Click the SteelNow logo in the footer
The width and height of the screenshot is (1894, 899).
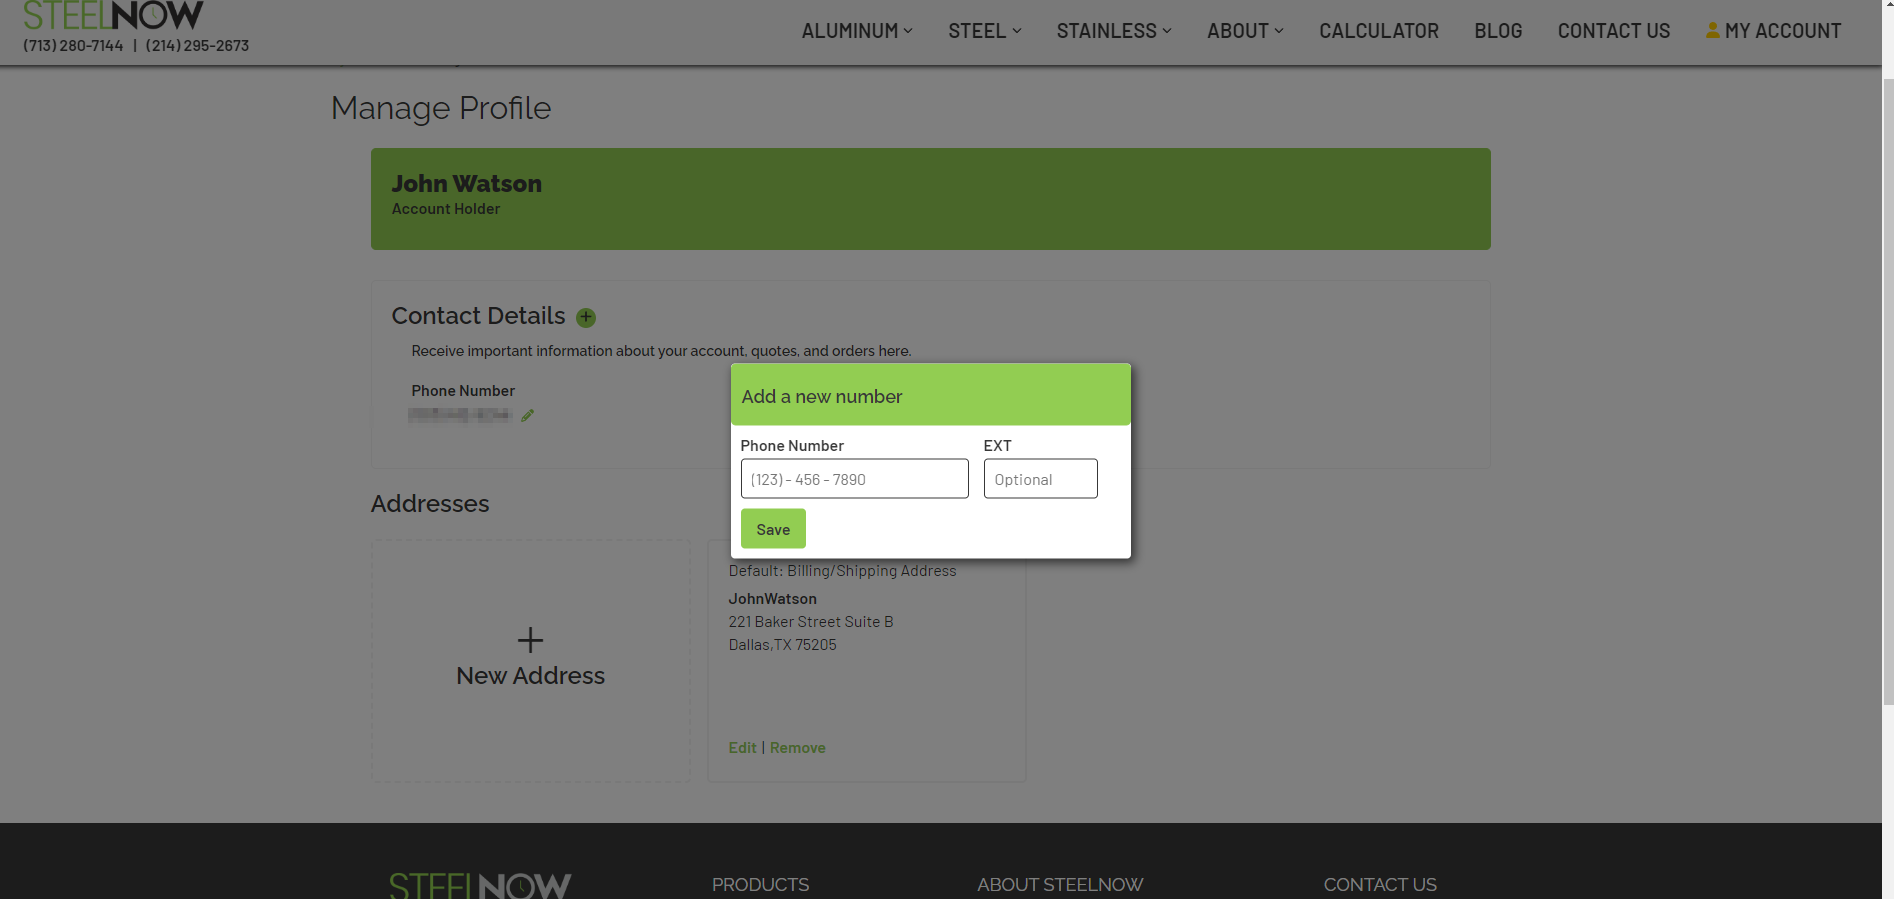480,885
